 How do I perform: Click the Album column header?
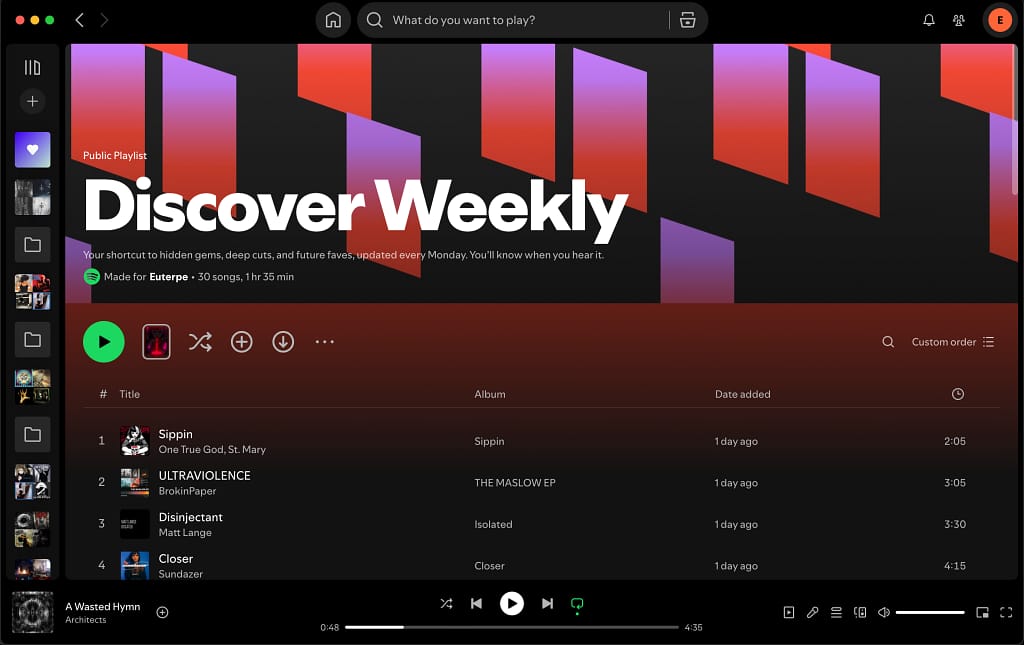[x=490, y=394]
